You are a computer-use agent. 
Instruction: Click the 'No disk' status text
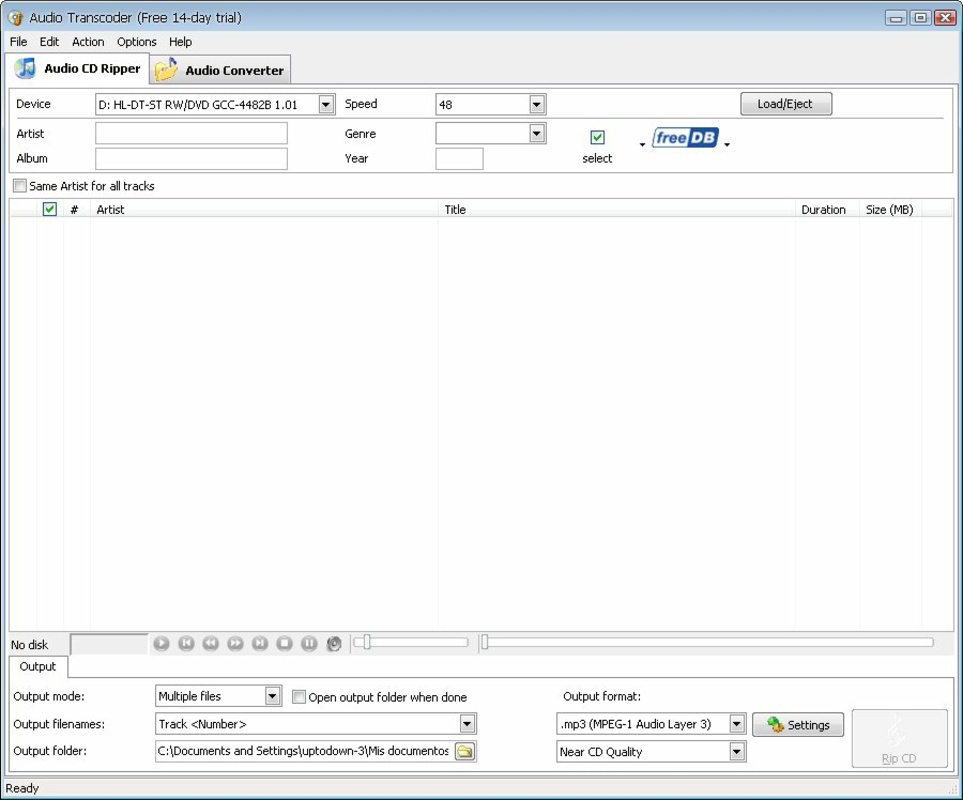tap(29, 645)
